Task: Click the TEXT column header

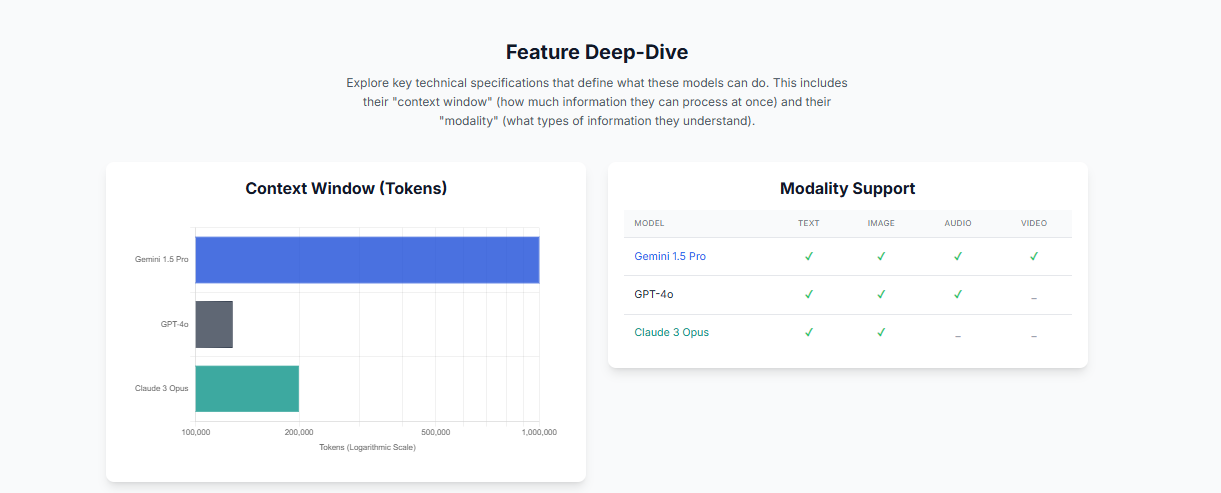Action: click(x=809, y=223)
